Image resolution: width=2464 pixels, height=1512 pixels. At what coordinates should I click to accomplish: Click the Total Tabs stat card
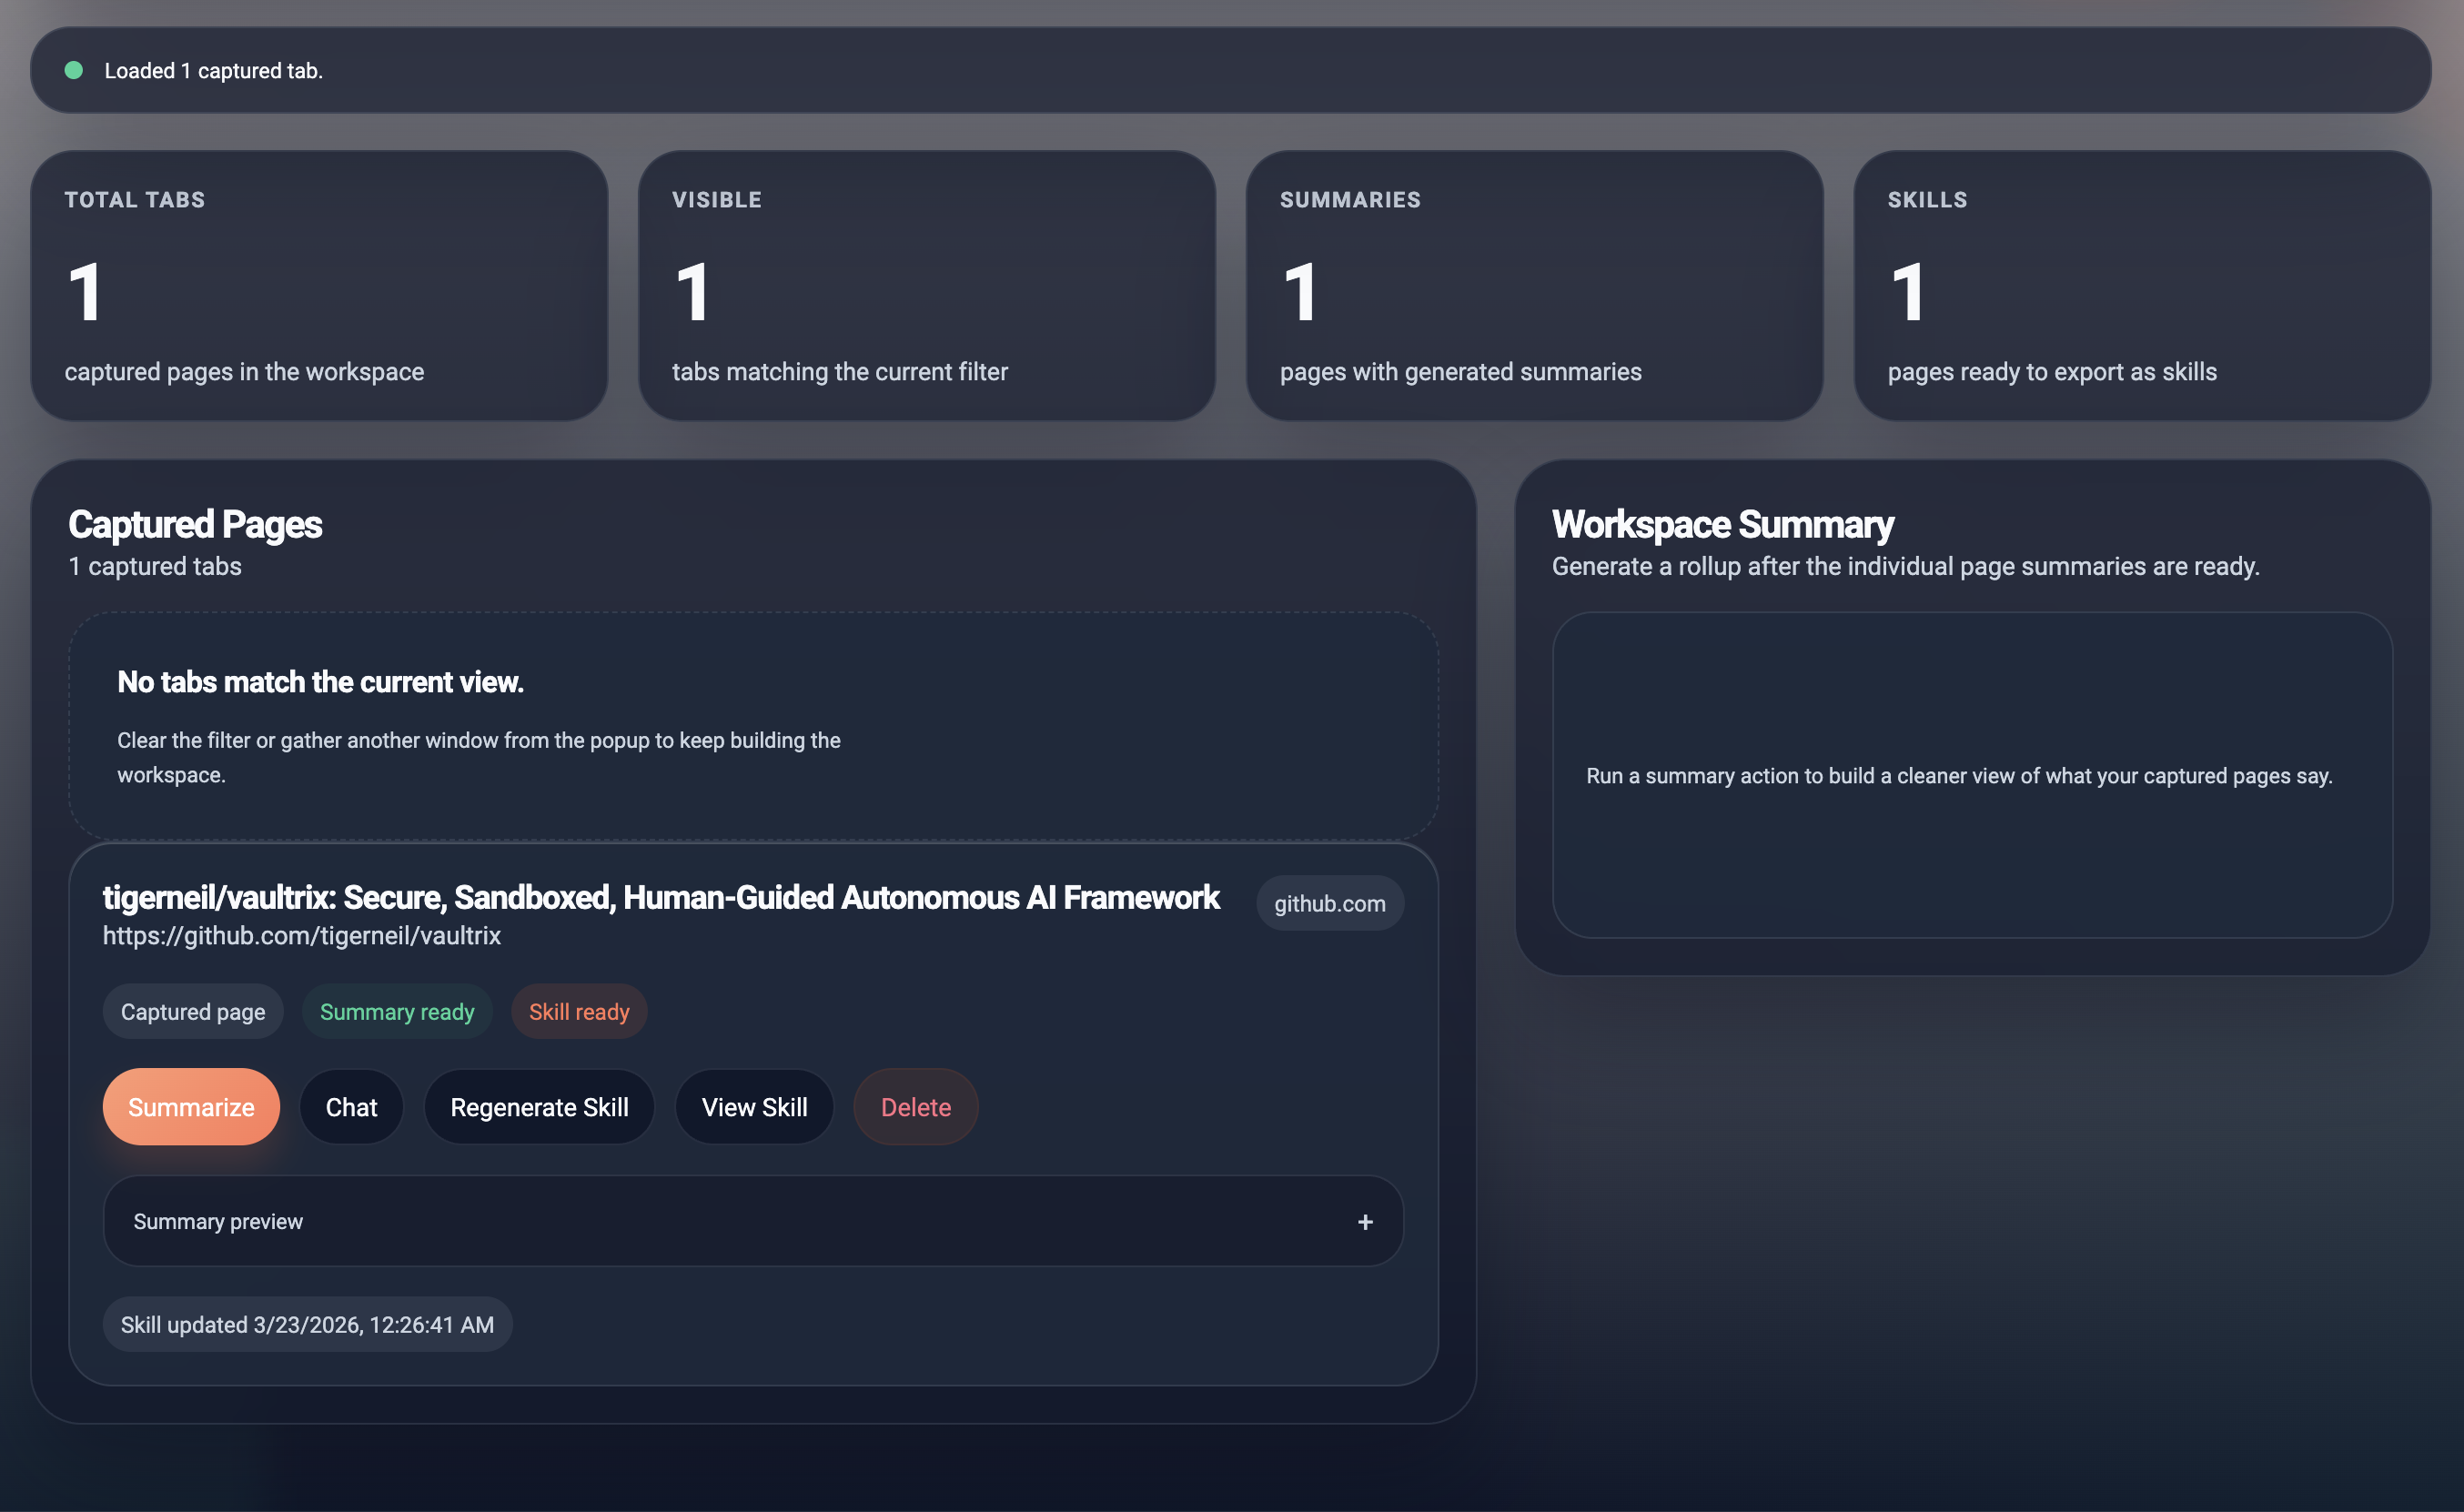tap(320, 285)
